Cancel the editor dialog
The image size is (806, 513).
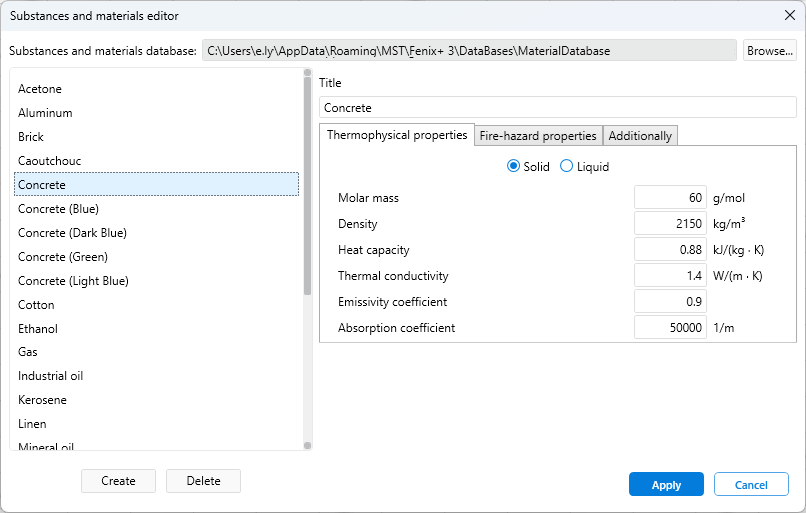[751, 485]
